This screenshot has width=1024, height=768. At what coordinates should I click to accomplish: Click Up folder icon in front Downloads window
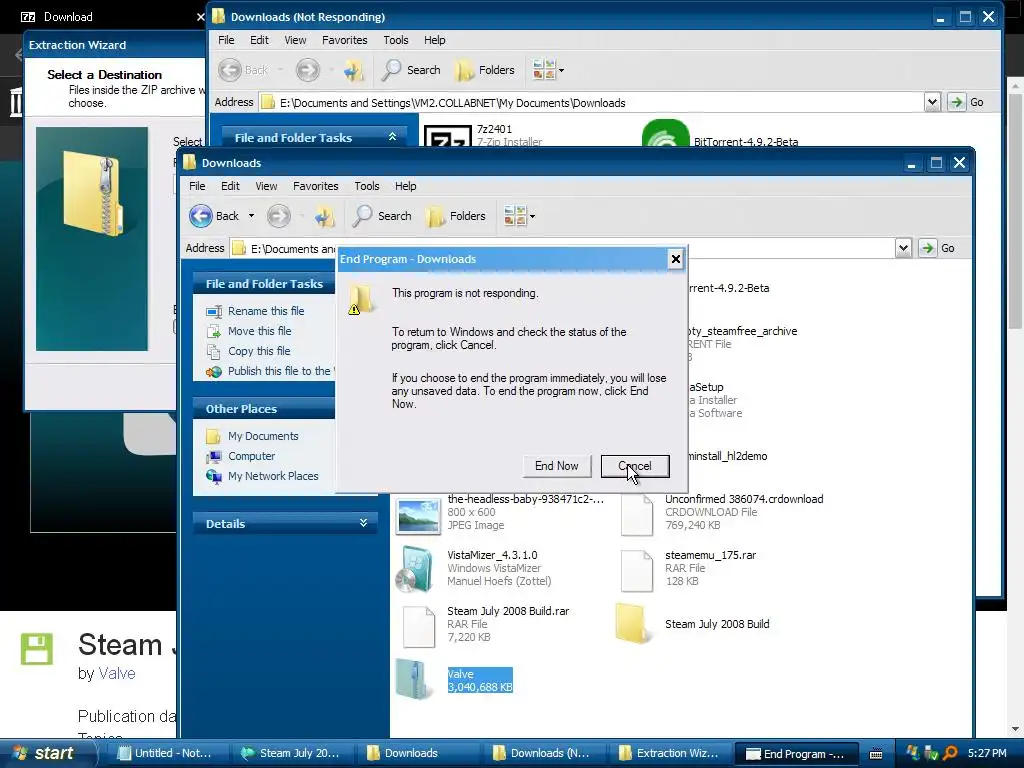pos(324,216)
